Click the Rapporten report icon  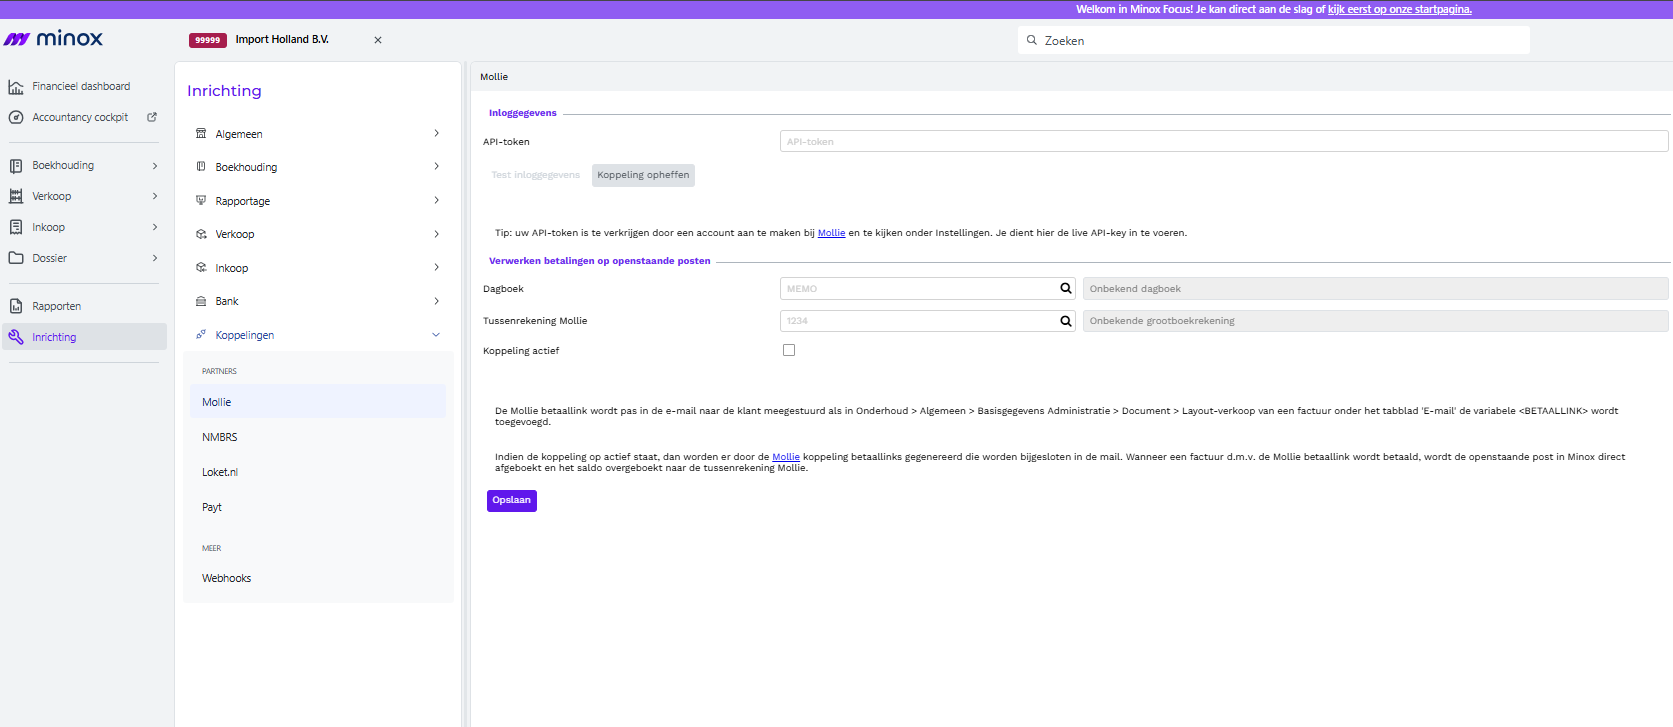[x=16, y=306]
